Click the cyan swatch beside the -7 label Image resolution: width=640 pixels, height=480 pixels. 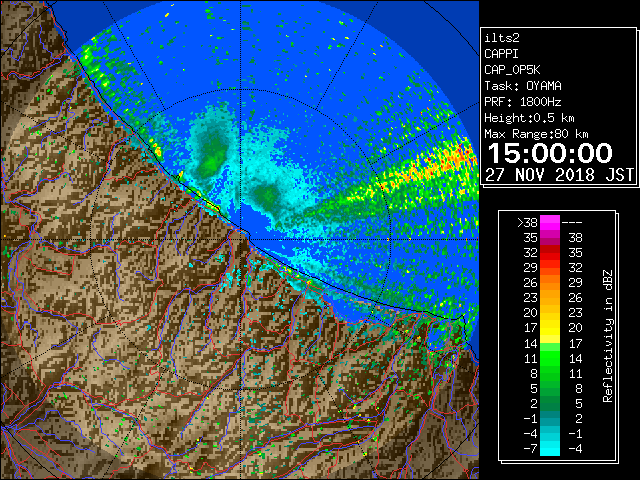click(x=550, y=448)
